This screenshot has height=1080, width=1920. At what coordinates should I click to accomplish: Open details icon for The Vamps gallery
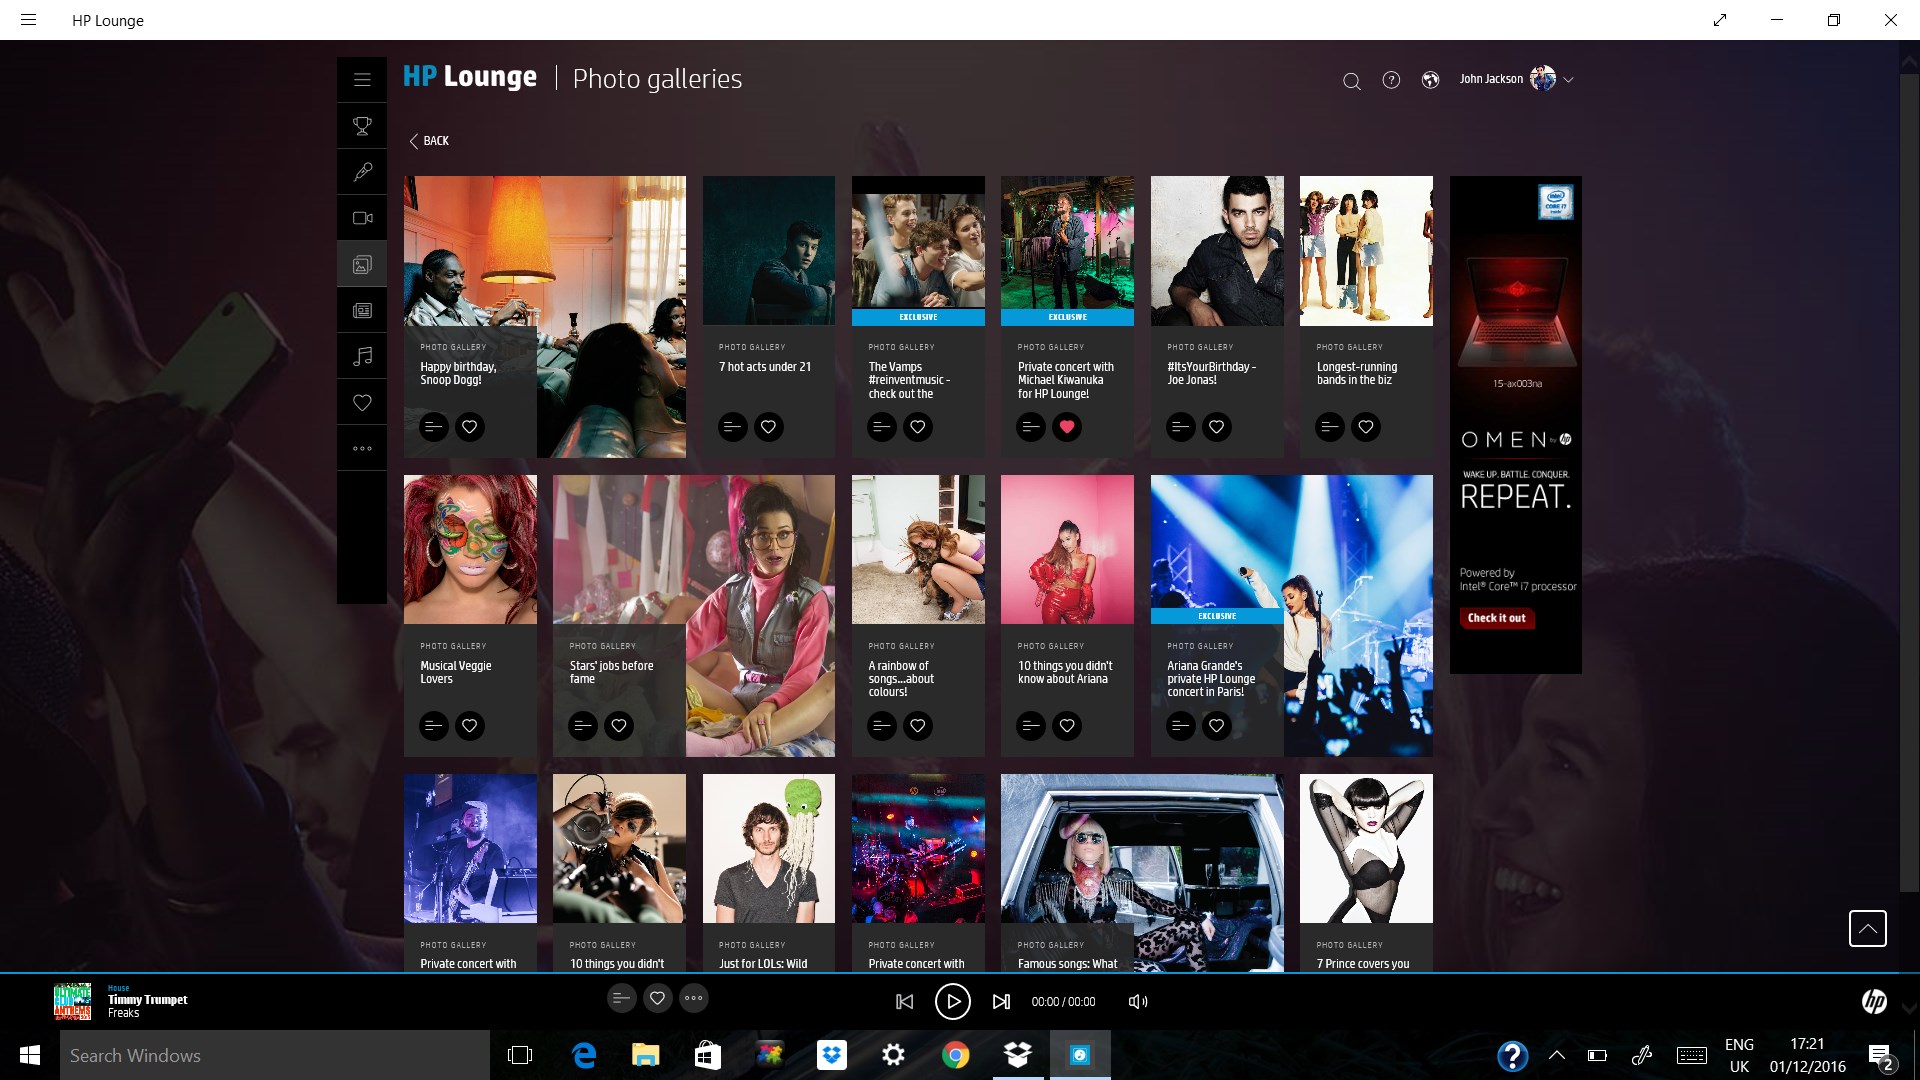click(x=881, y=427)
